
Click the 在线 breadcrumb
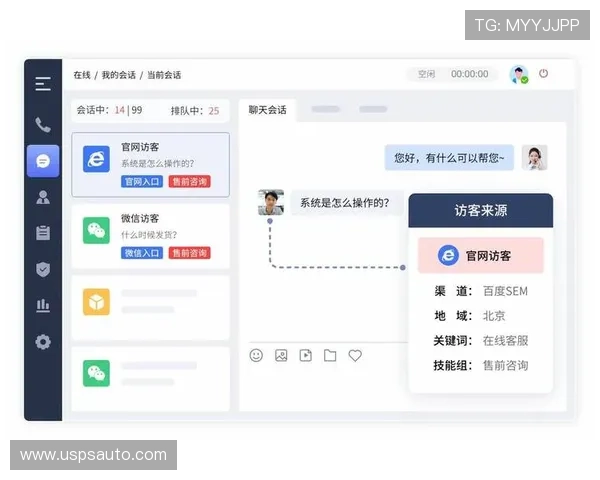point(82,75)
